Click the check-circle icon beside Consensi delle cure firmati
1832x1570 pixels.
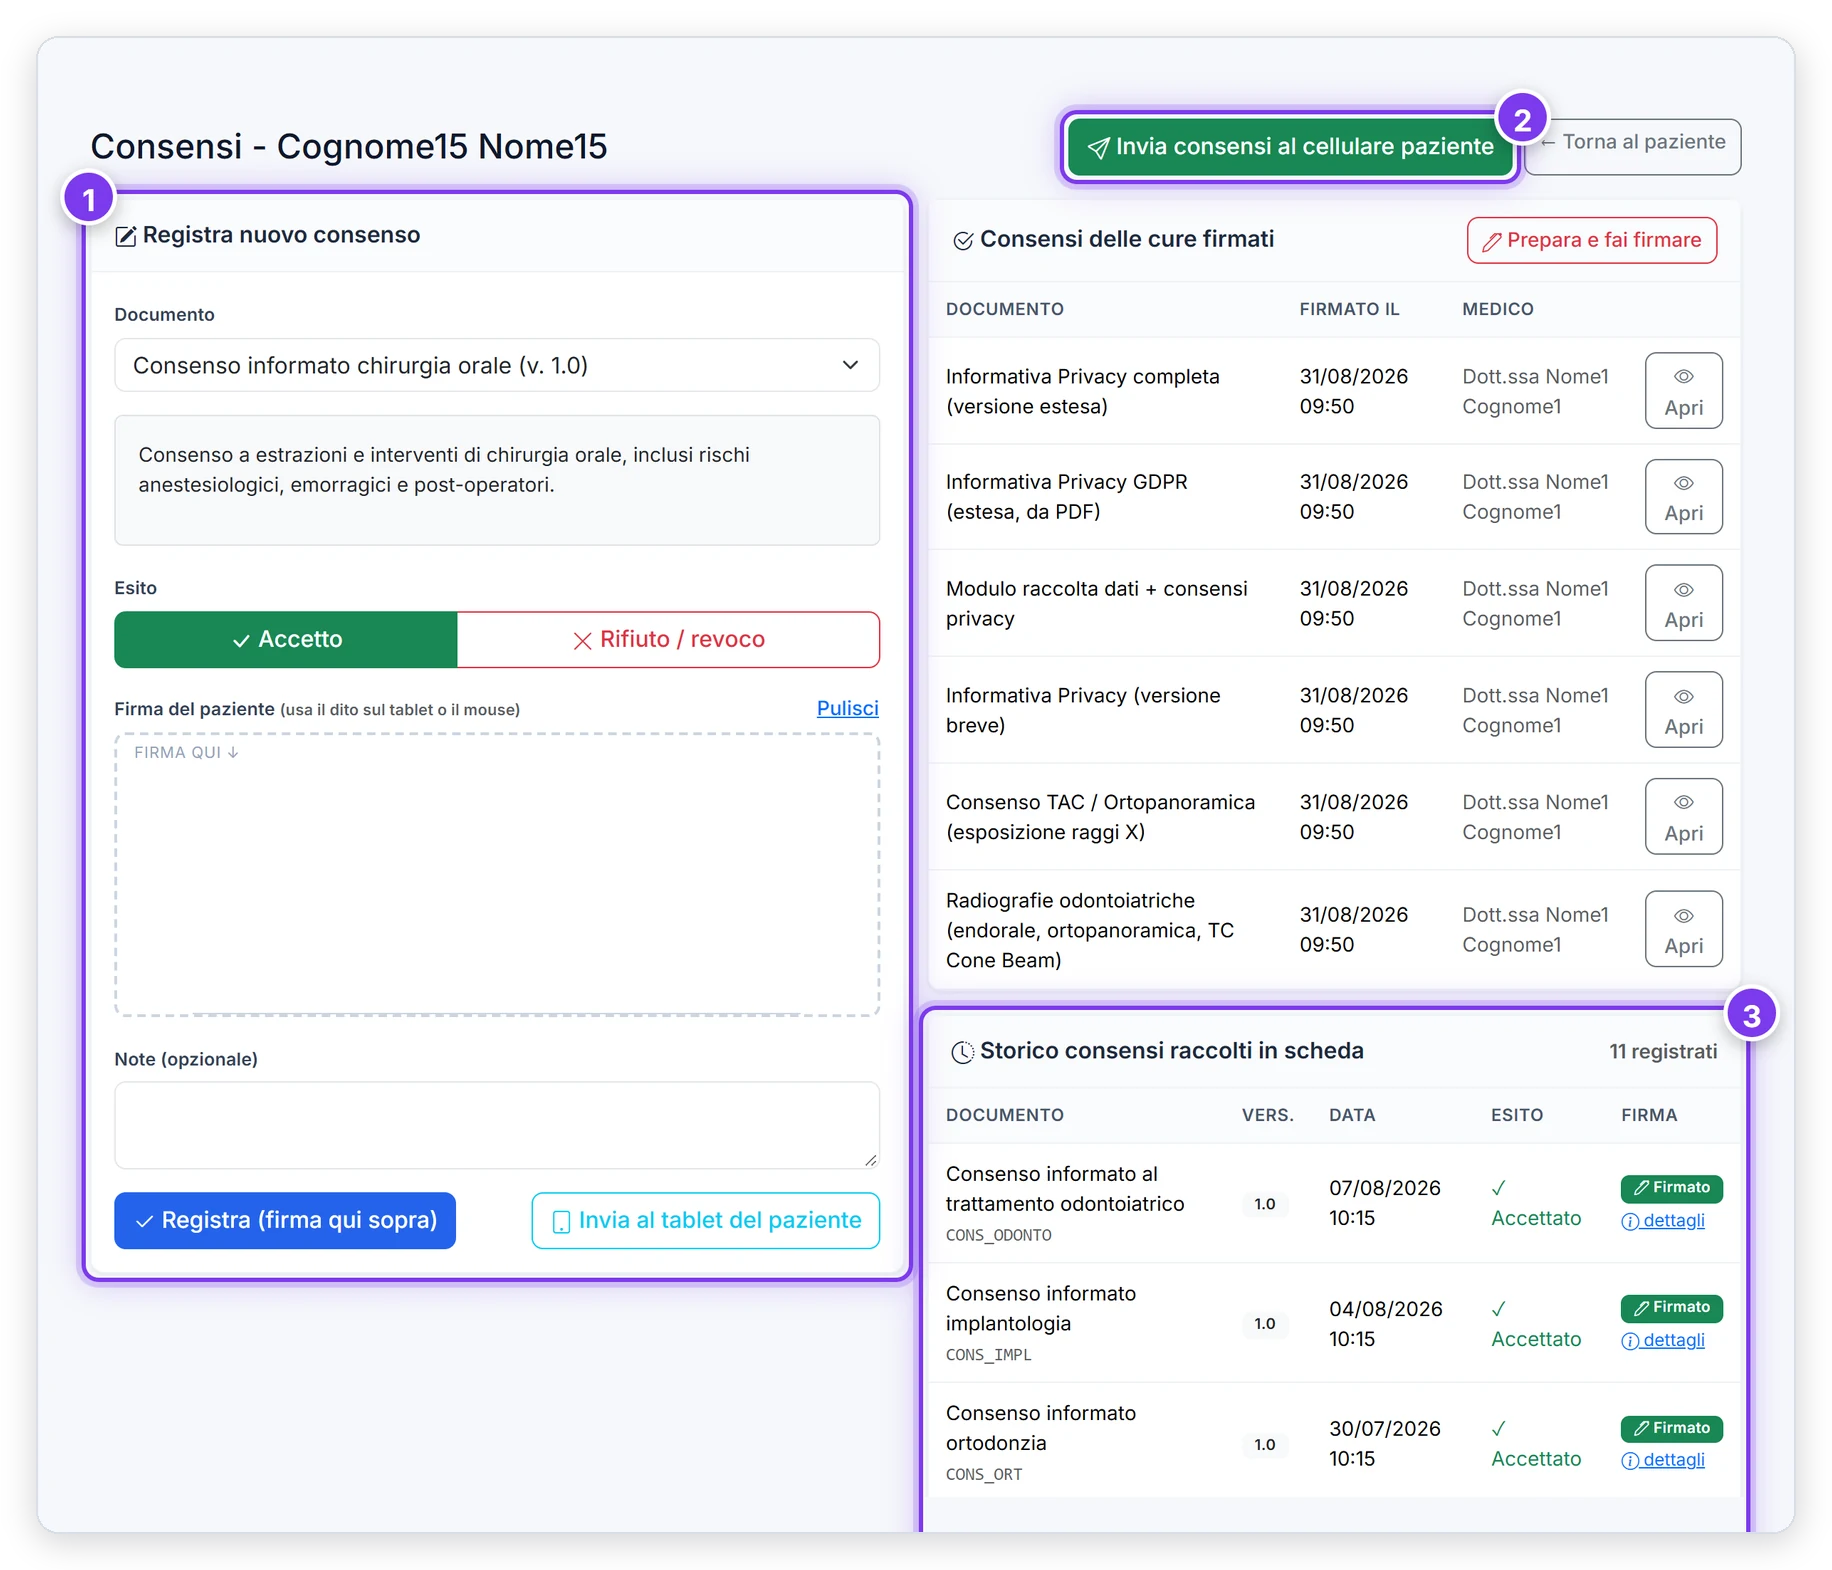click(963, 240)
